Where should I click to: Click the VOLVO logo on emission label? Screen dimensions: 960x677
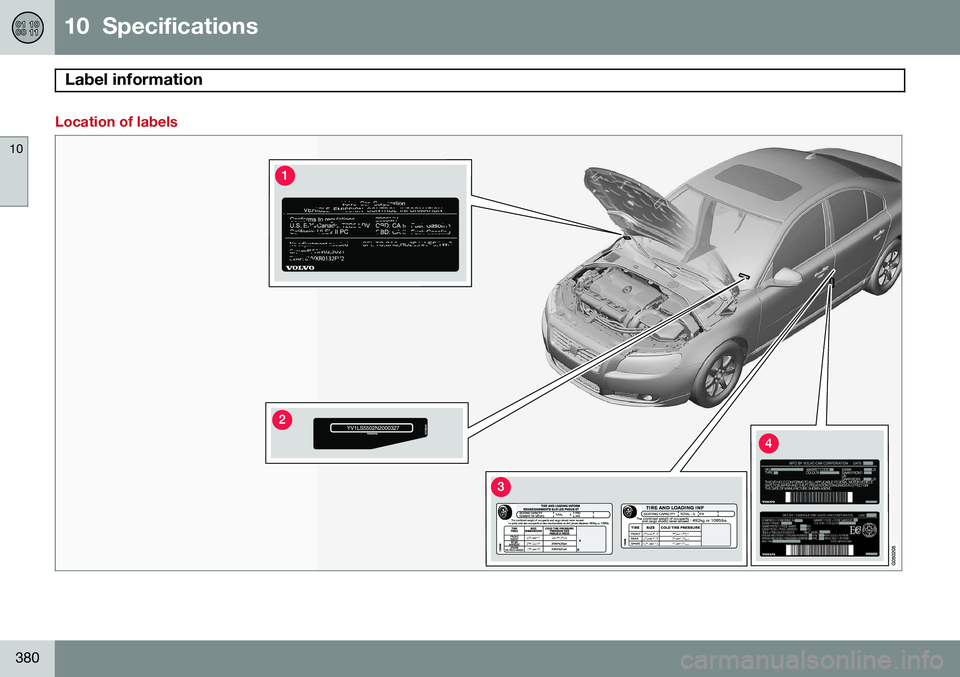300,267
